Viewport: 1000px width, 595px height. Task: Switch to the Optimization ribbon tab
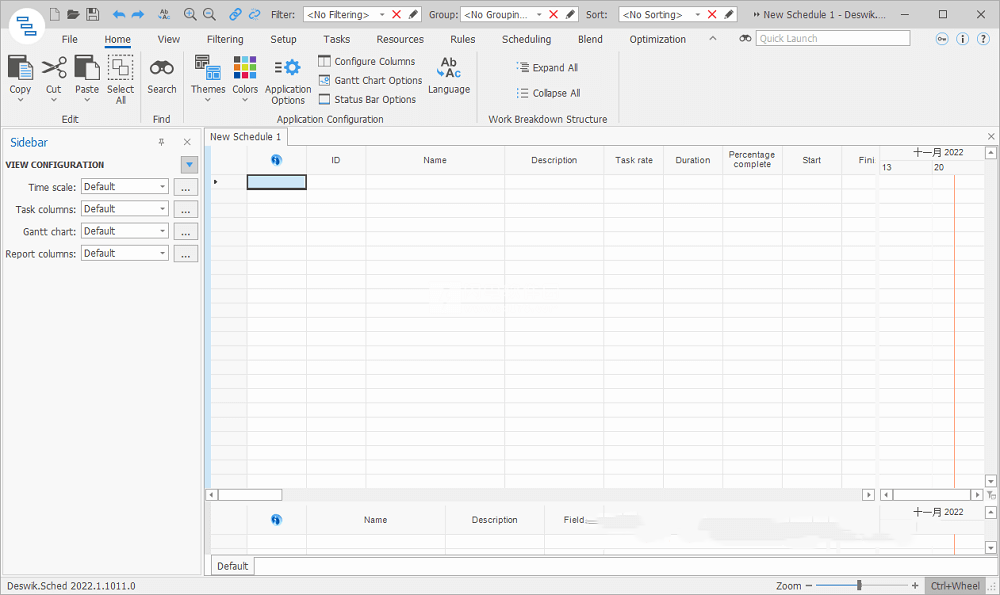tap(658, 39)
